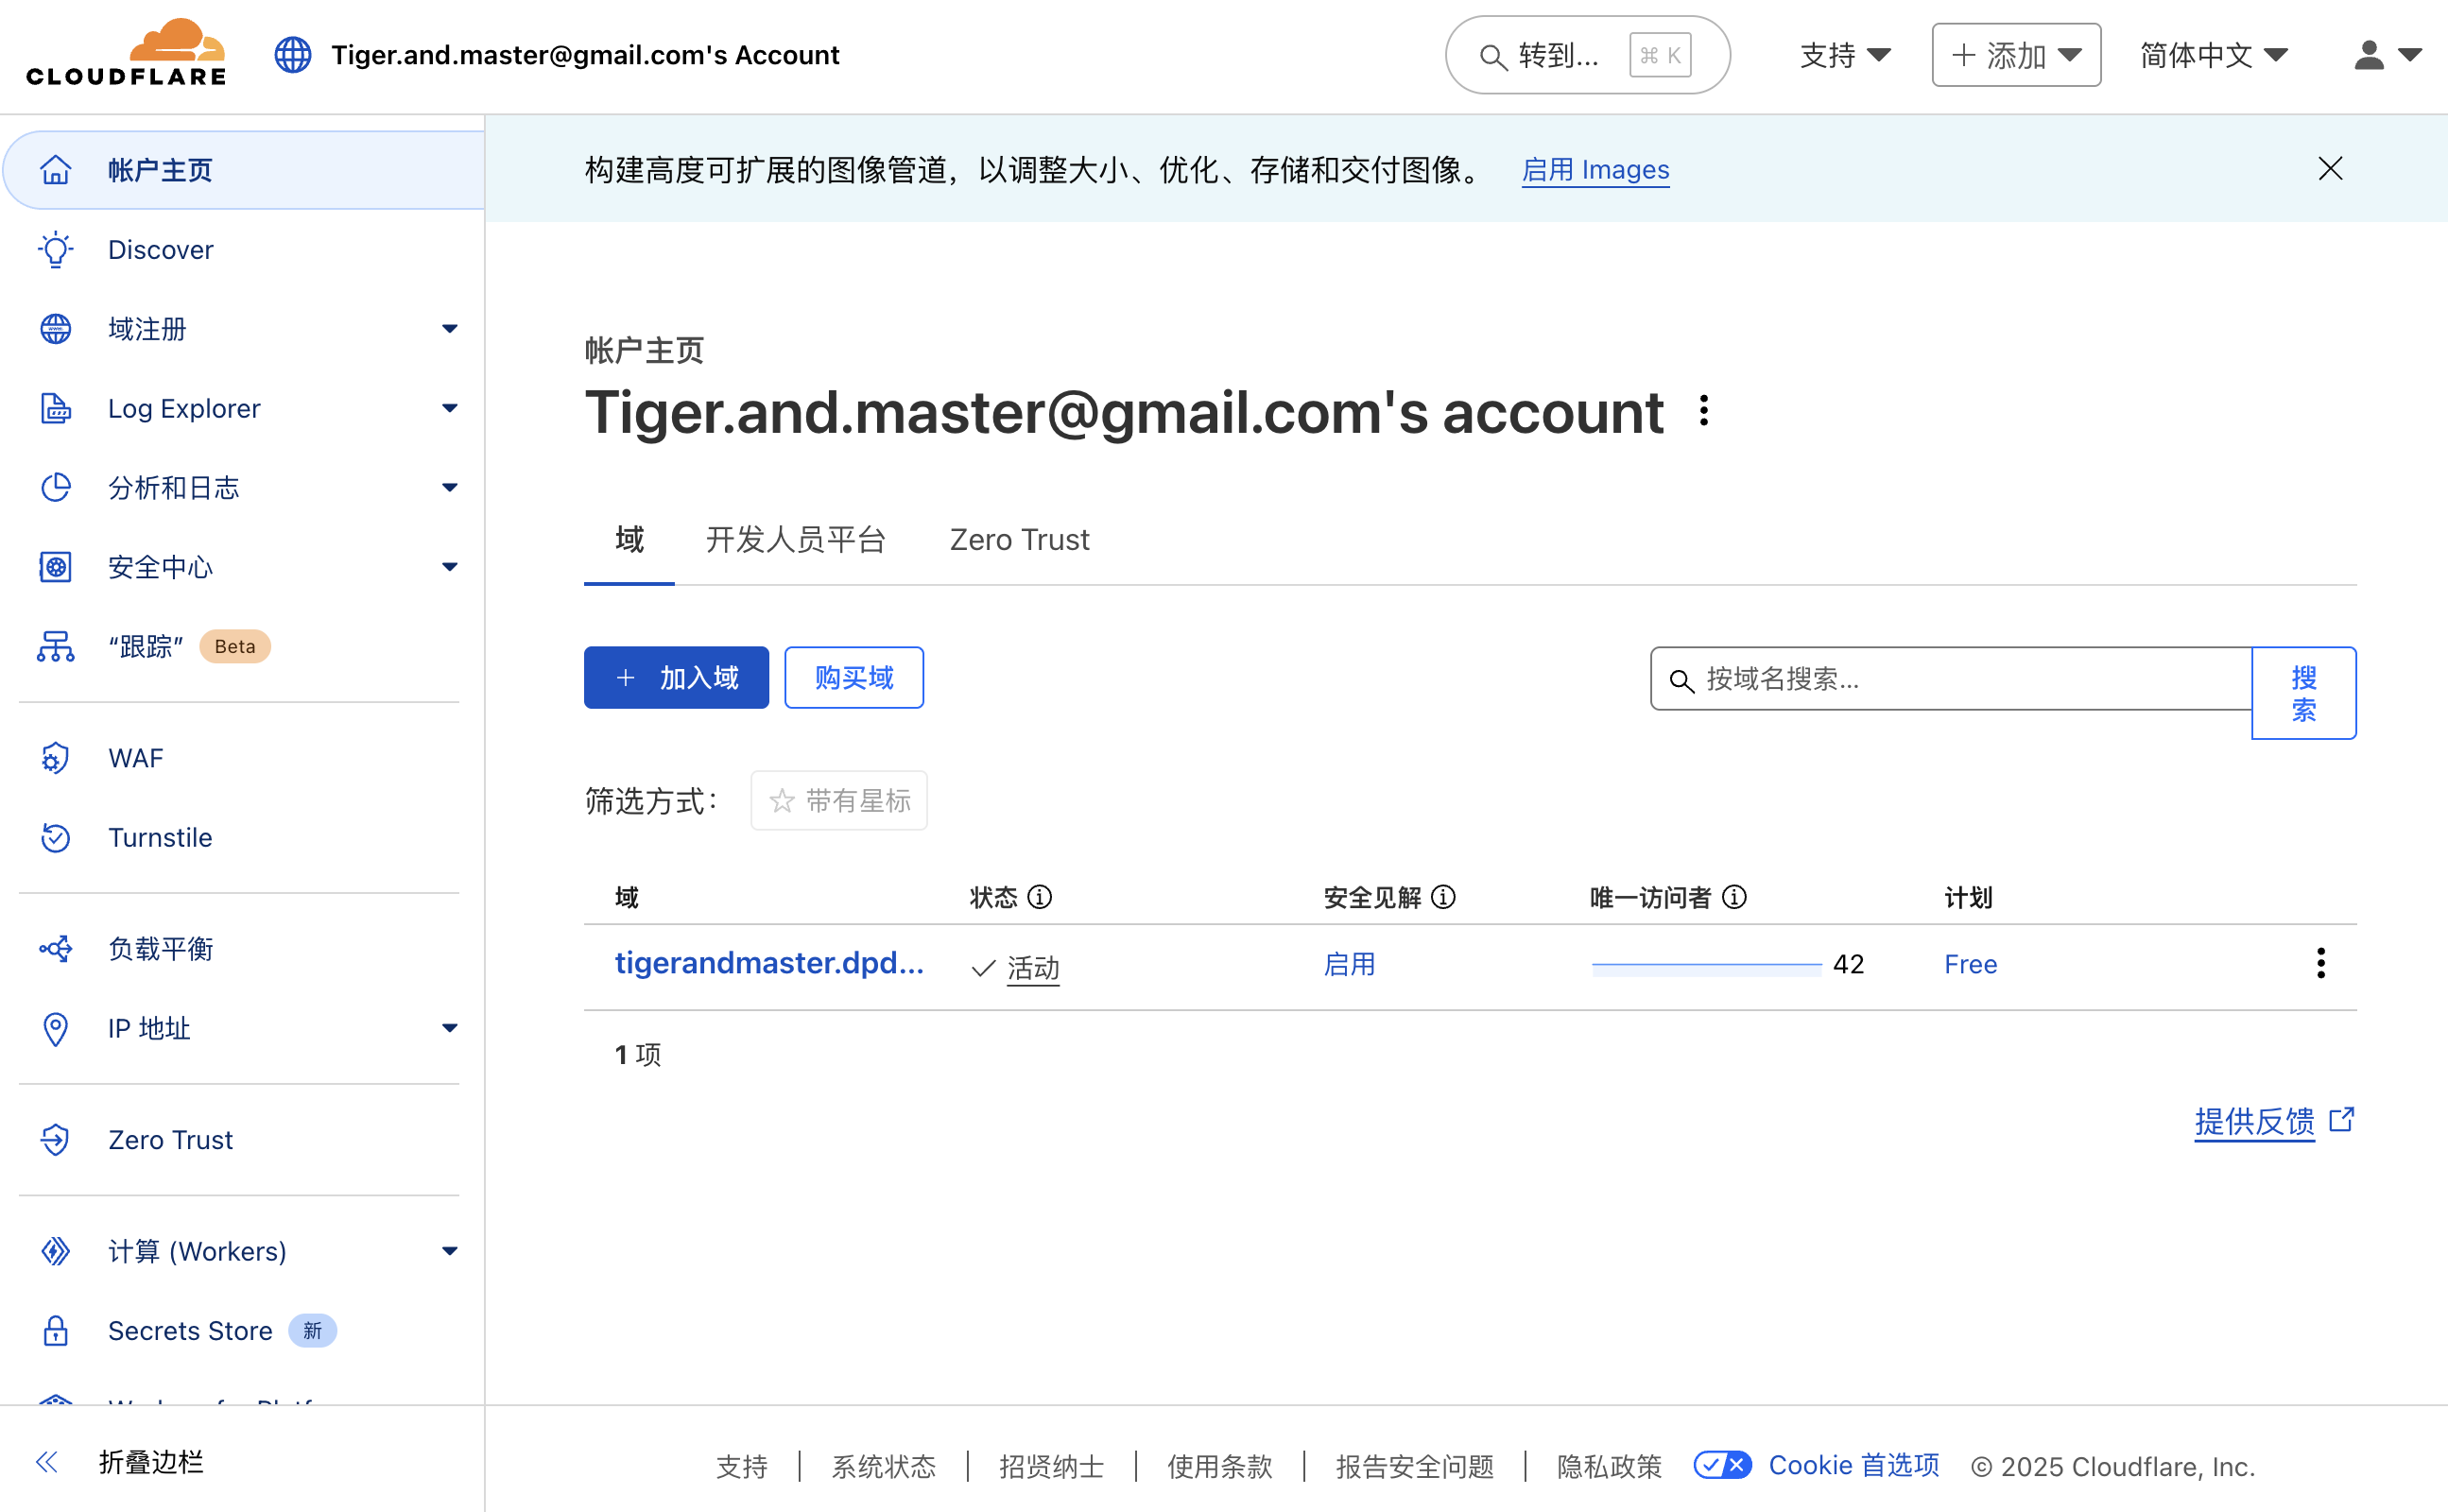Select the 域 tab

[629, 540]
